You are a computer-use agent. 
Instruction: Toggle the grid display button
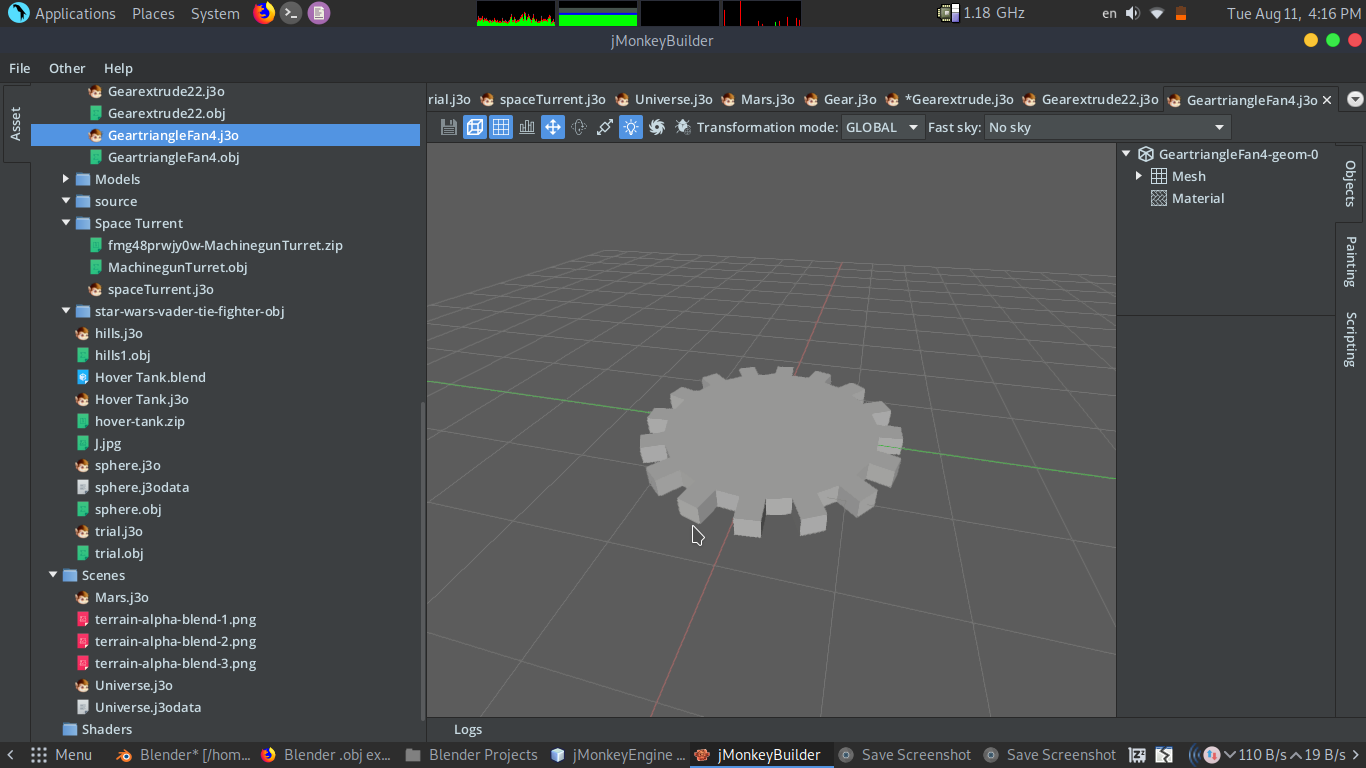click(x=501, y=127)
